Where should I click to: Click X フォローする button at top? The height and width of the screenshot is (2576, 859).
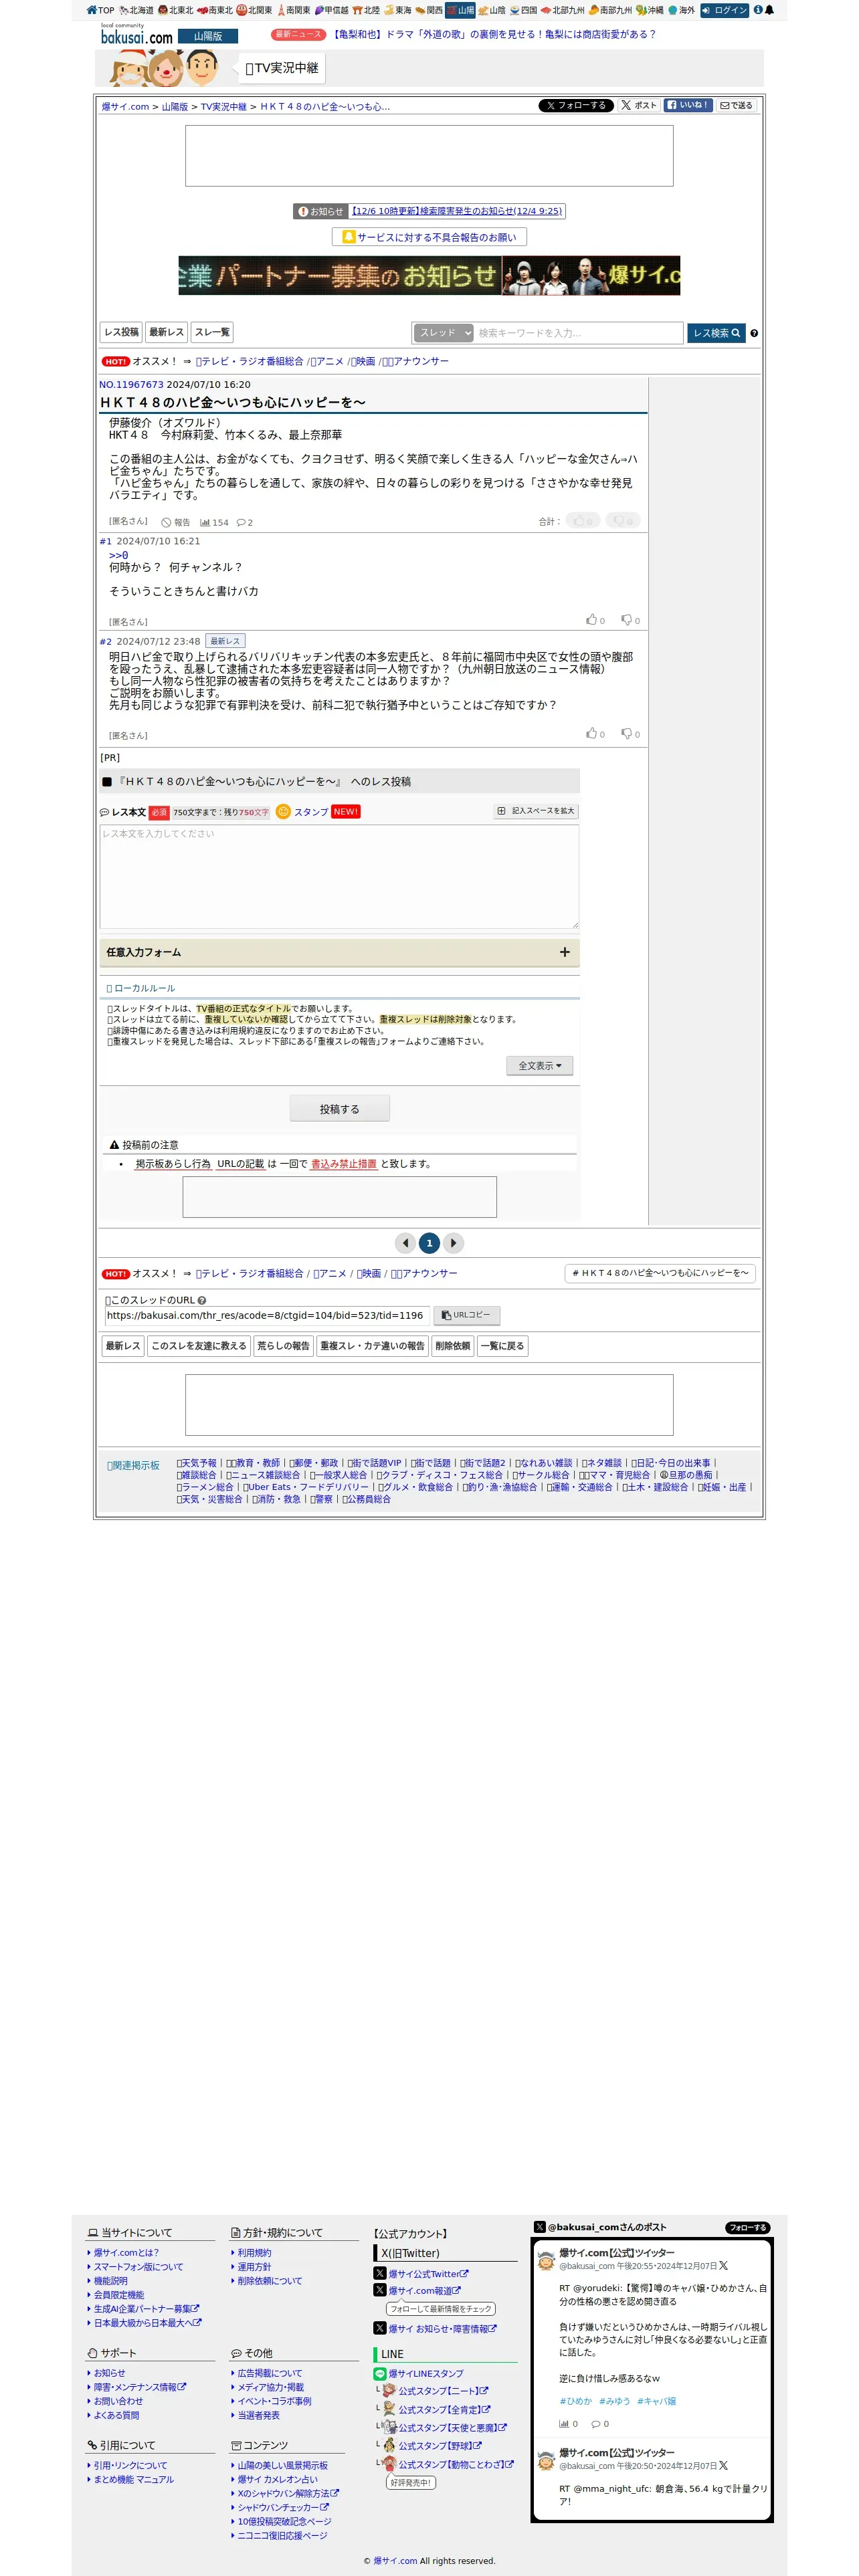click(575, 105)
